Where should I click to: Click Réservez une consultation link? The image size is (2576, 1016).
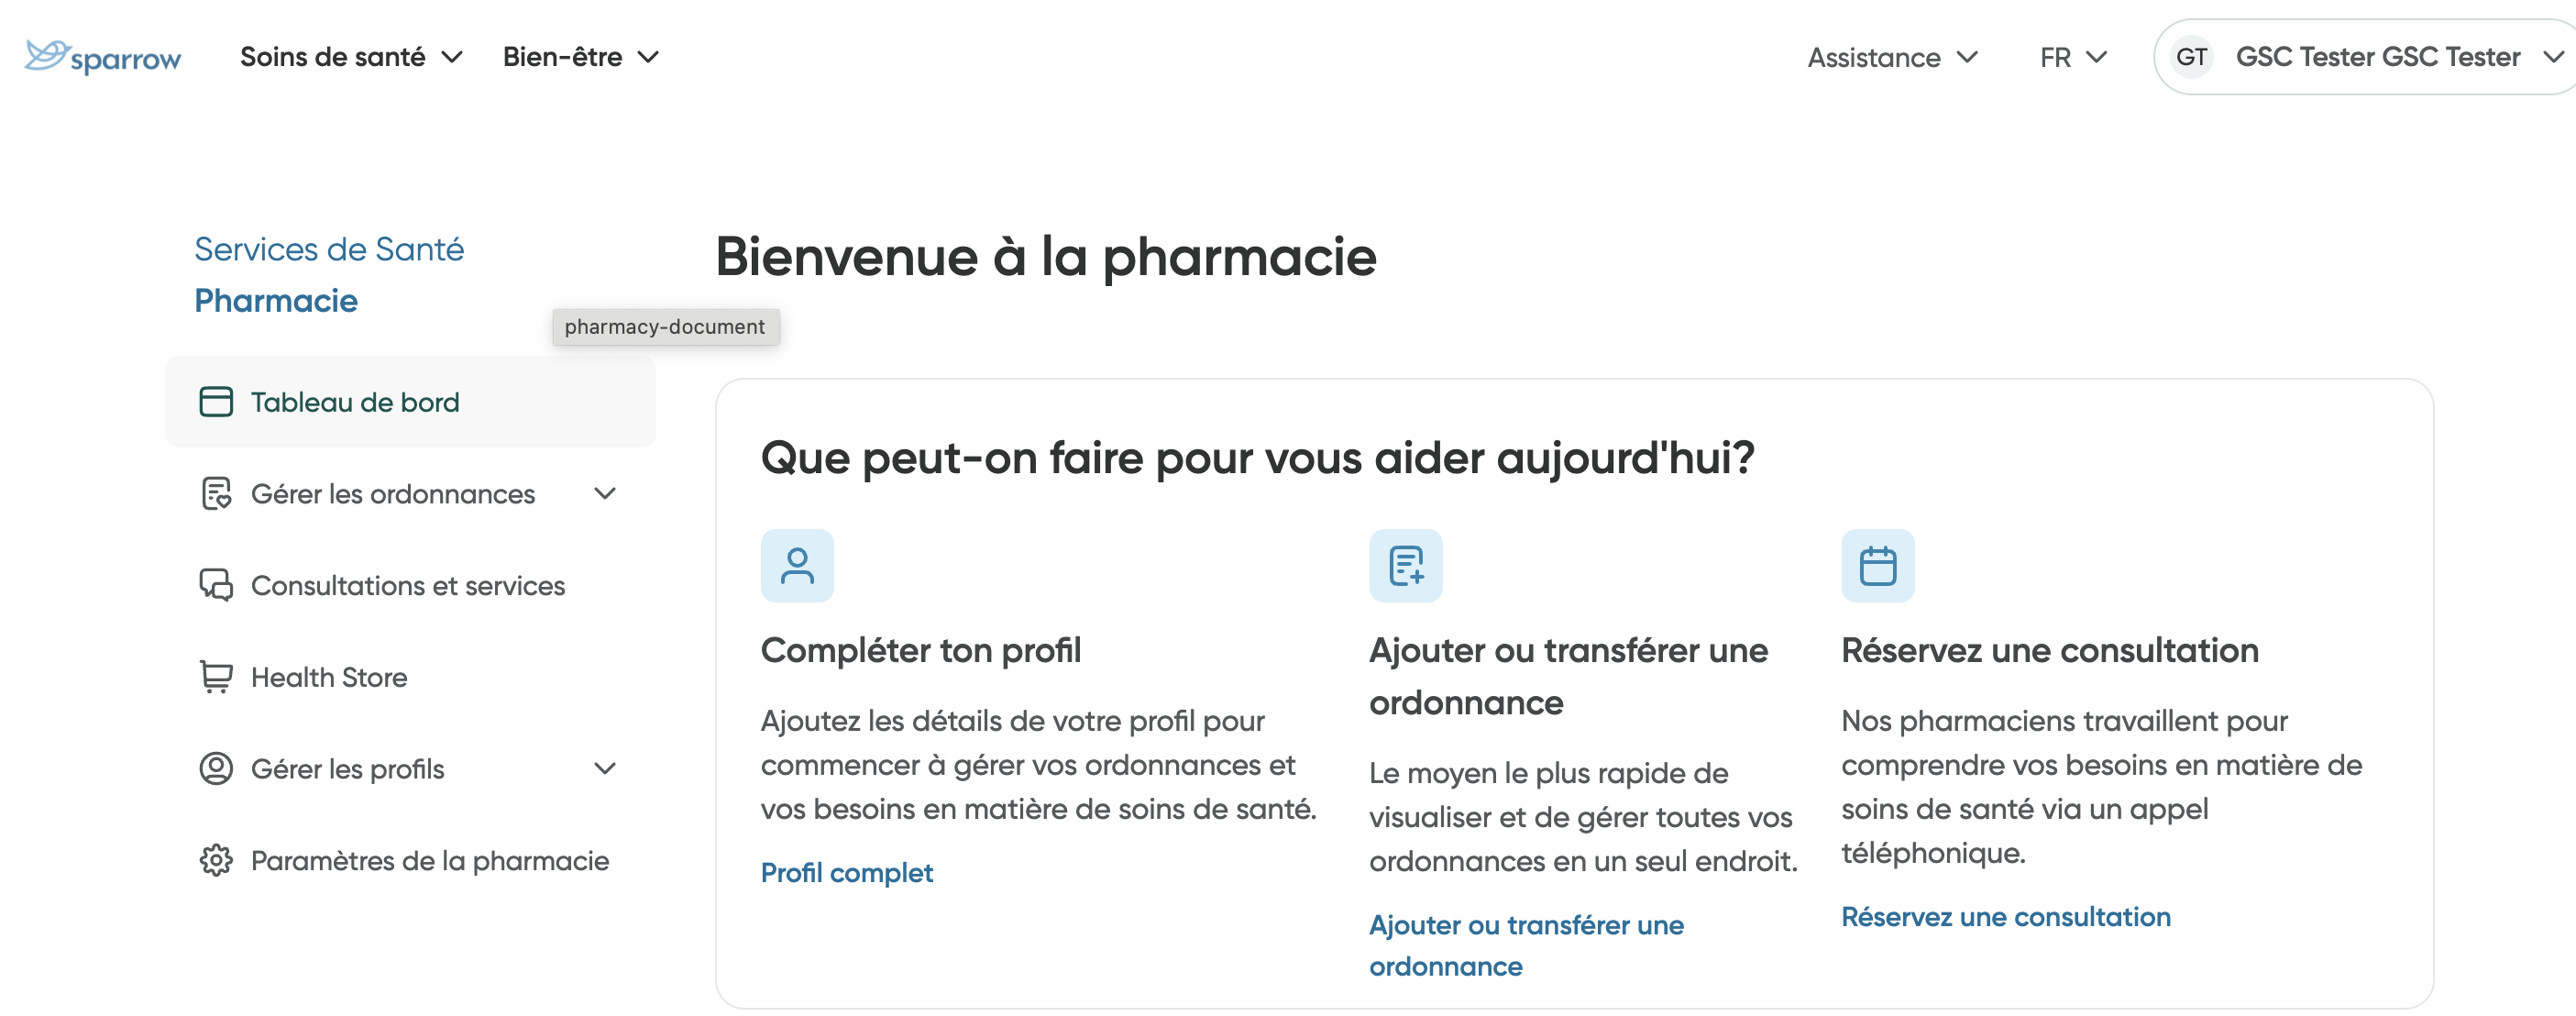click(x=2005, y=916)
